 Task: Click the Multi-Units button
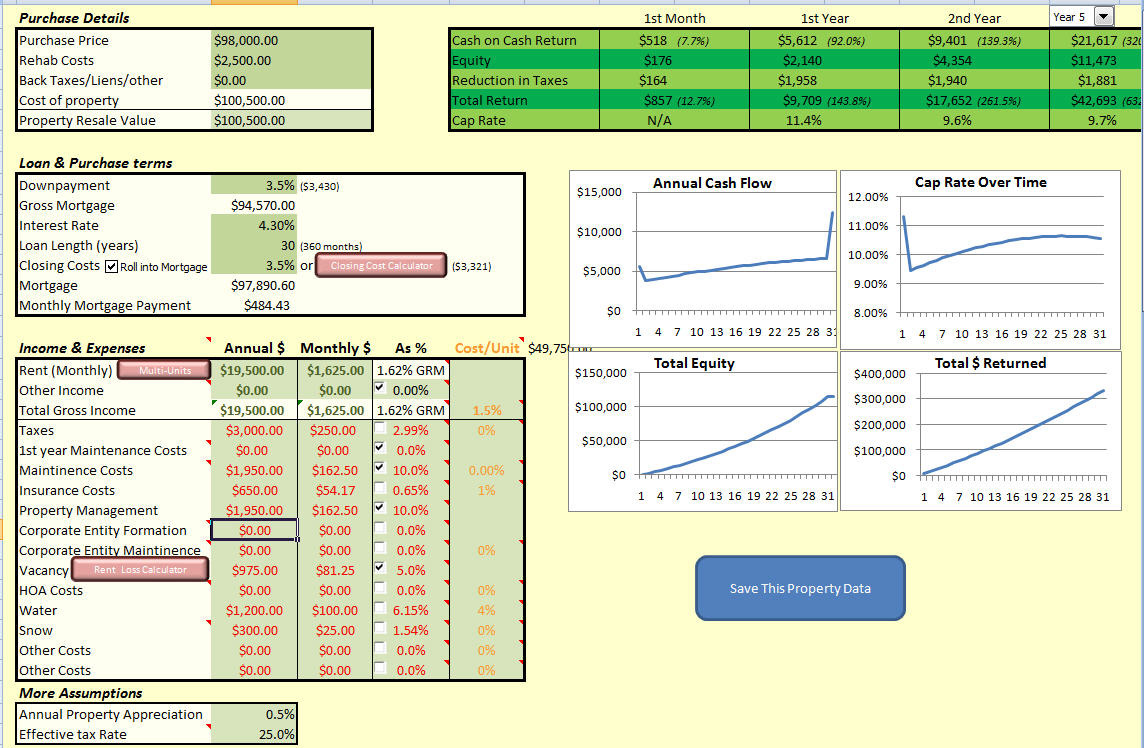[164, 370]
